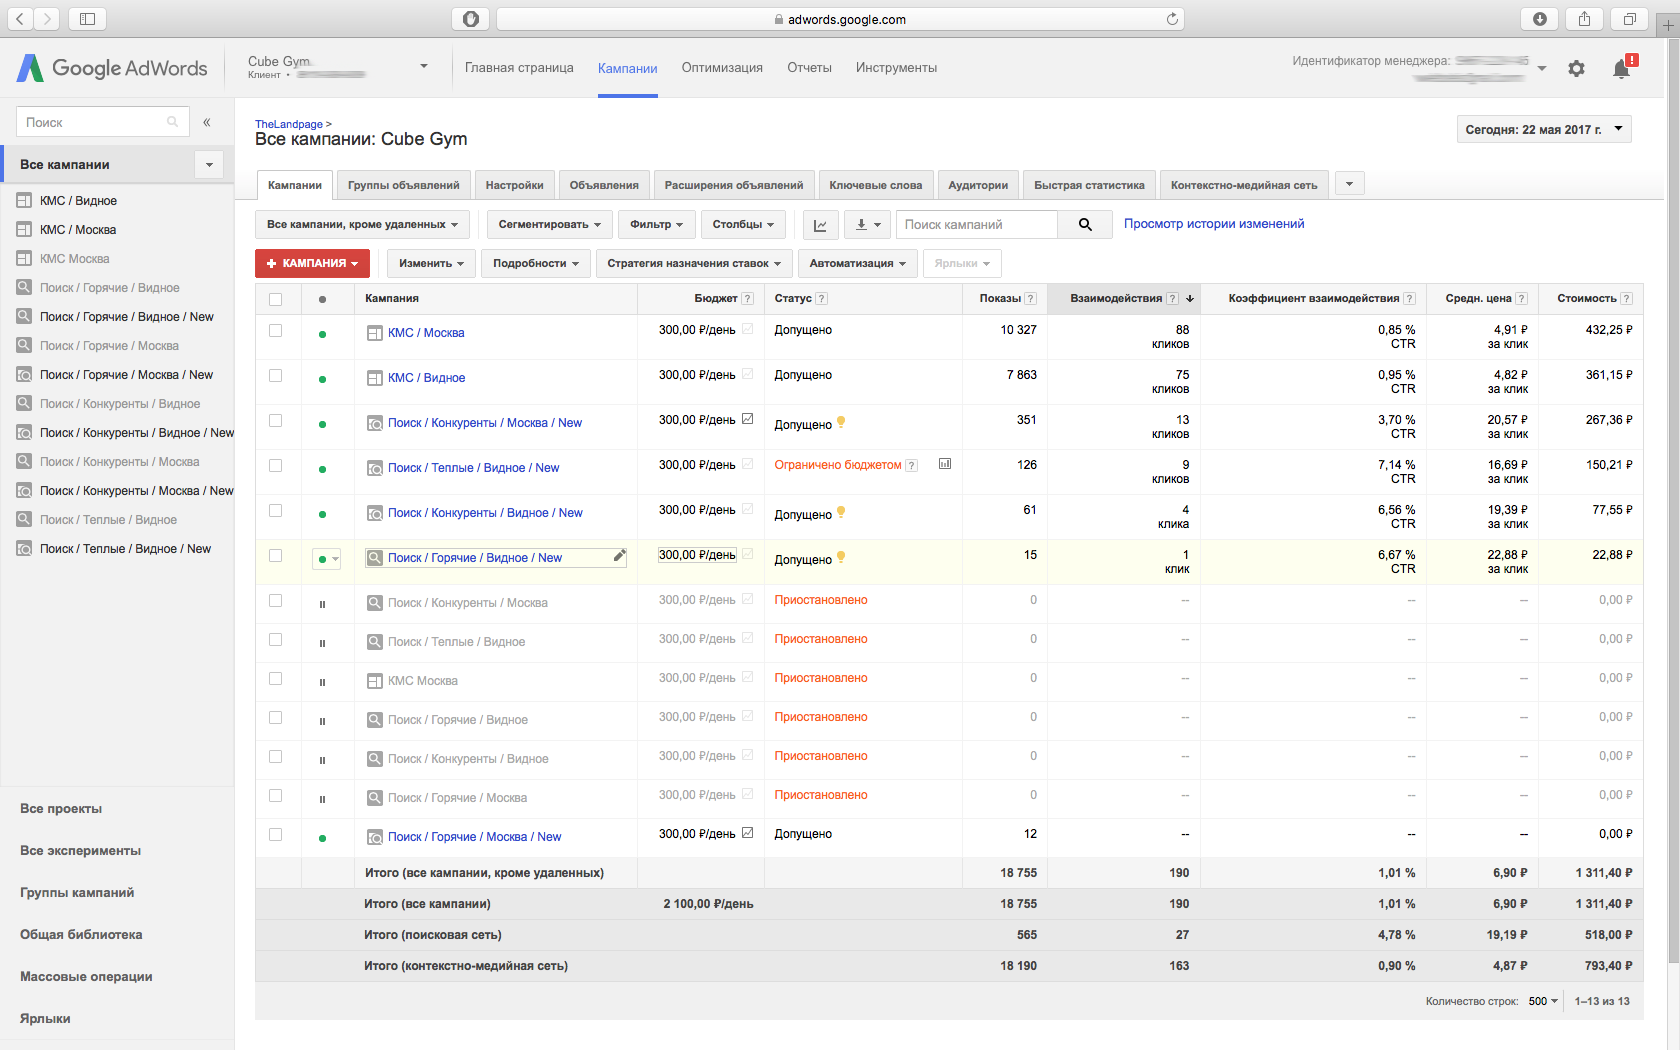Viewport: 1680px width, 1050px height.
Task: Open the Инструменты top menu
Action: point(896,68)
